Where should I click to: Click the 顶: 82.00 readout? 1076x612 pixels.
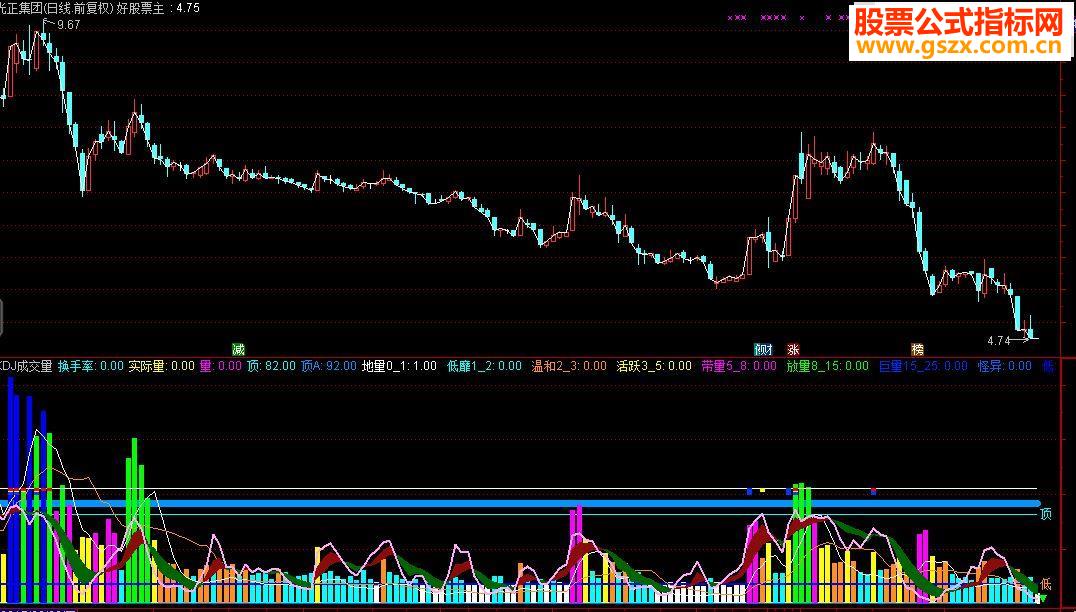(271, 366)
